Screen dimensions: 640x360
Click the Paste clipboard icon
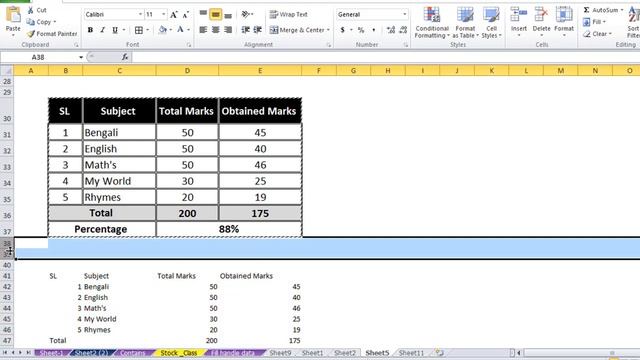(13, 15)
